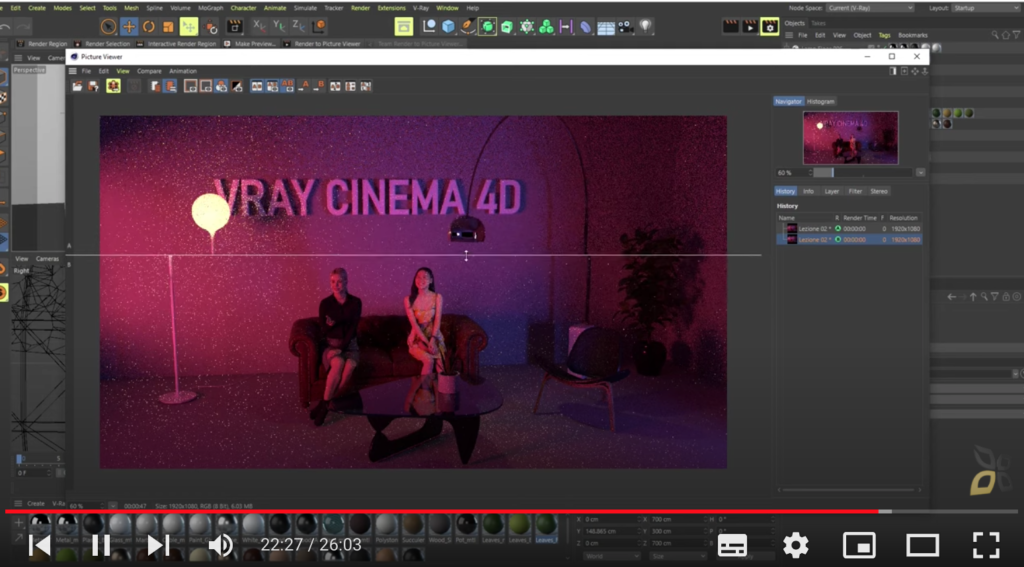Skip to next video
1024x567 pixels.
[158, 545]
